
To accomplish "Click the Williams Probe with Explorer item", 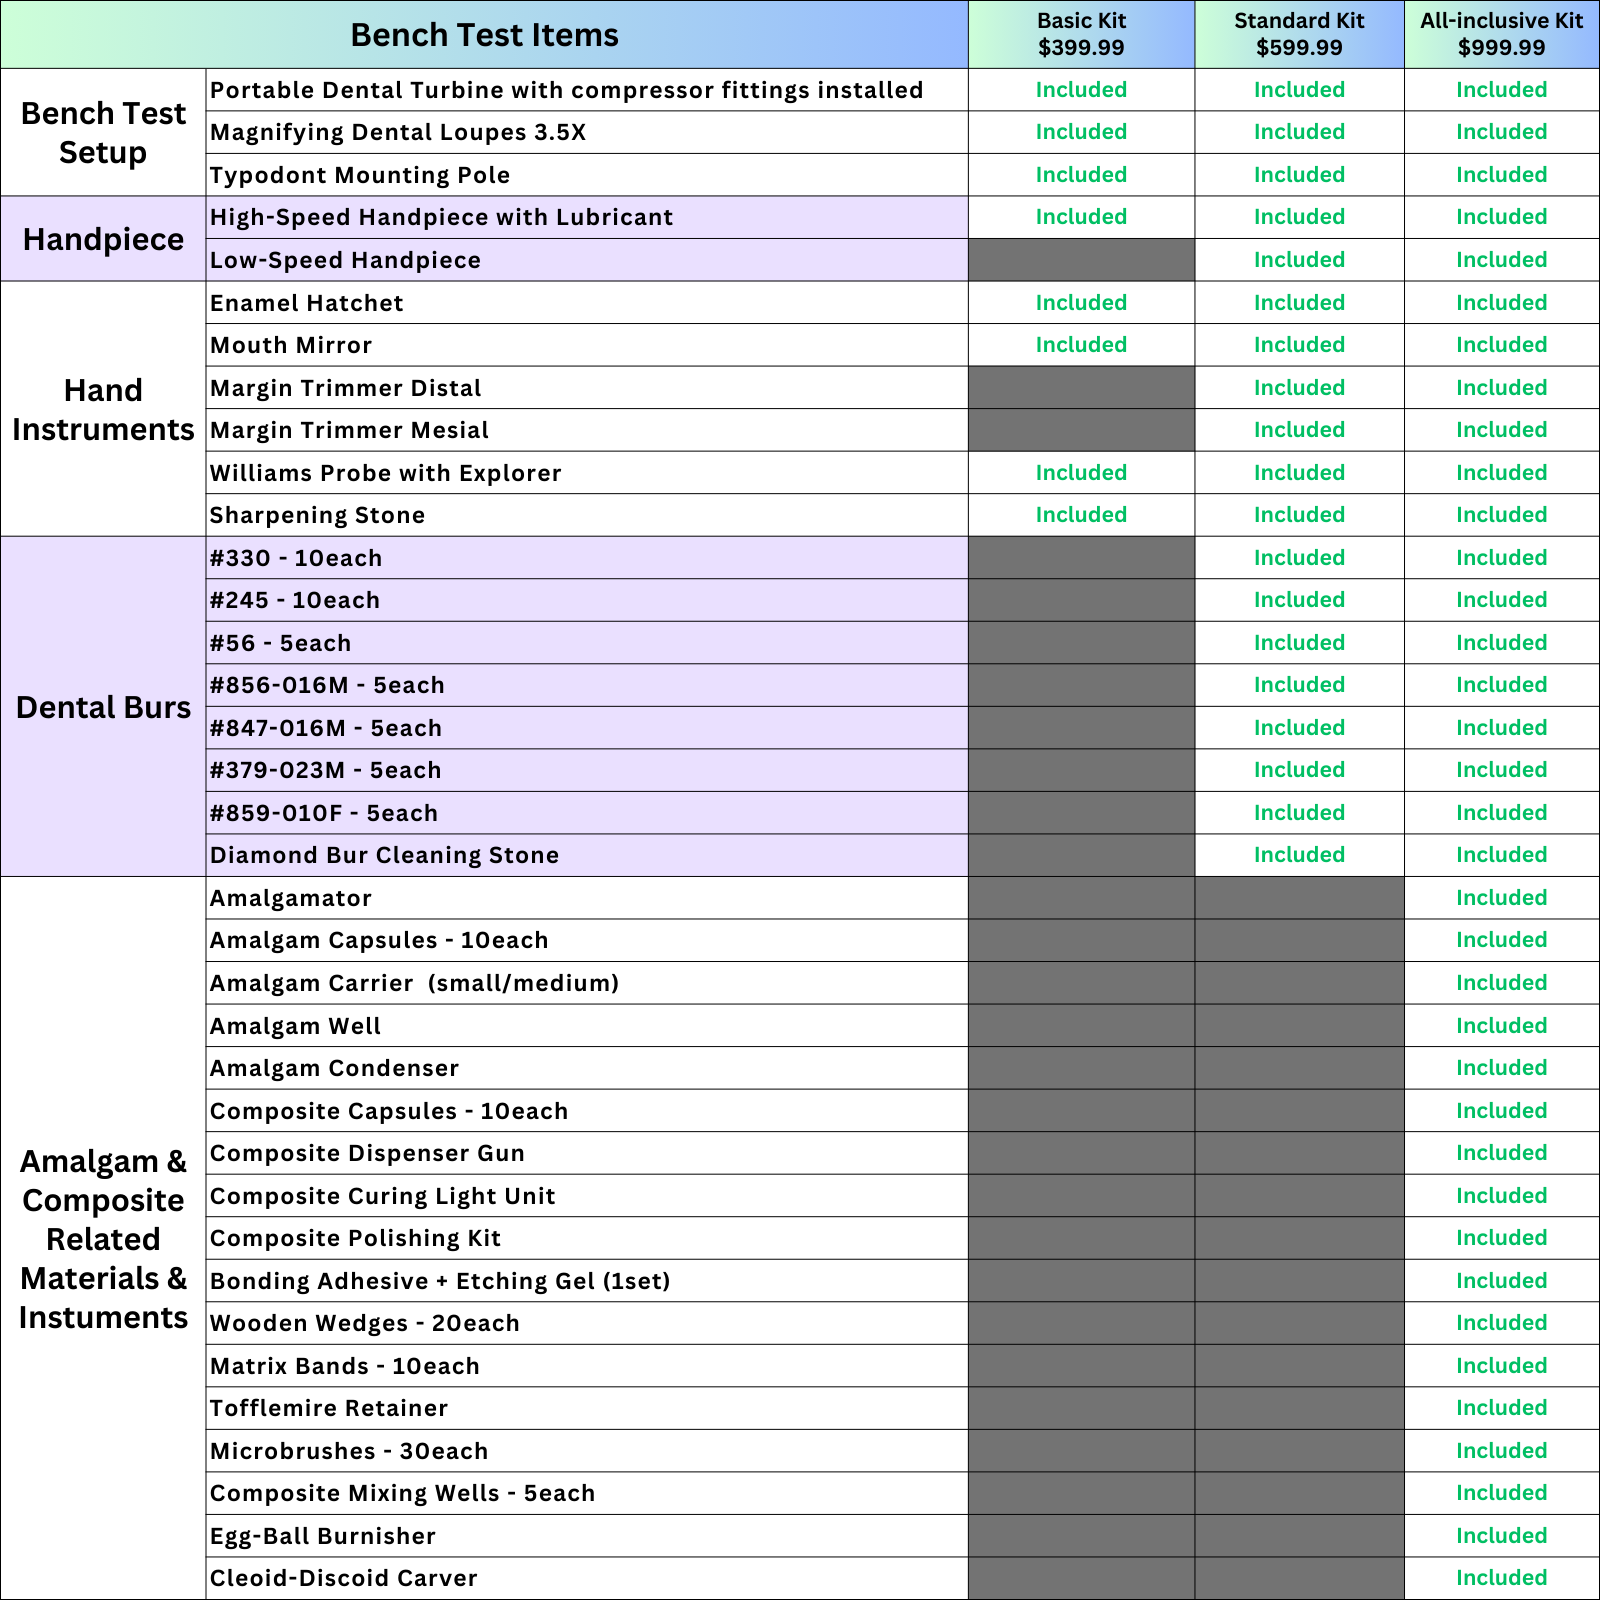I will (386, 473).
